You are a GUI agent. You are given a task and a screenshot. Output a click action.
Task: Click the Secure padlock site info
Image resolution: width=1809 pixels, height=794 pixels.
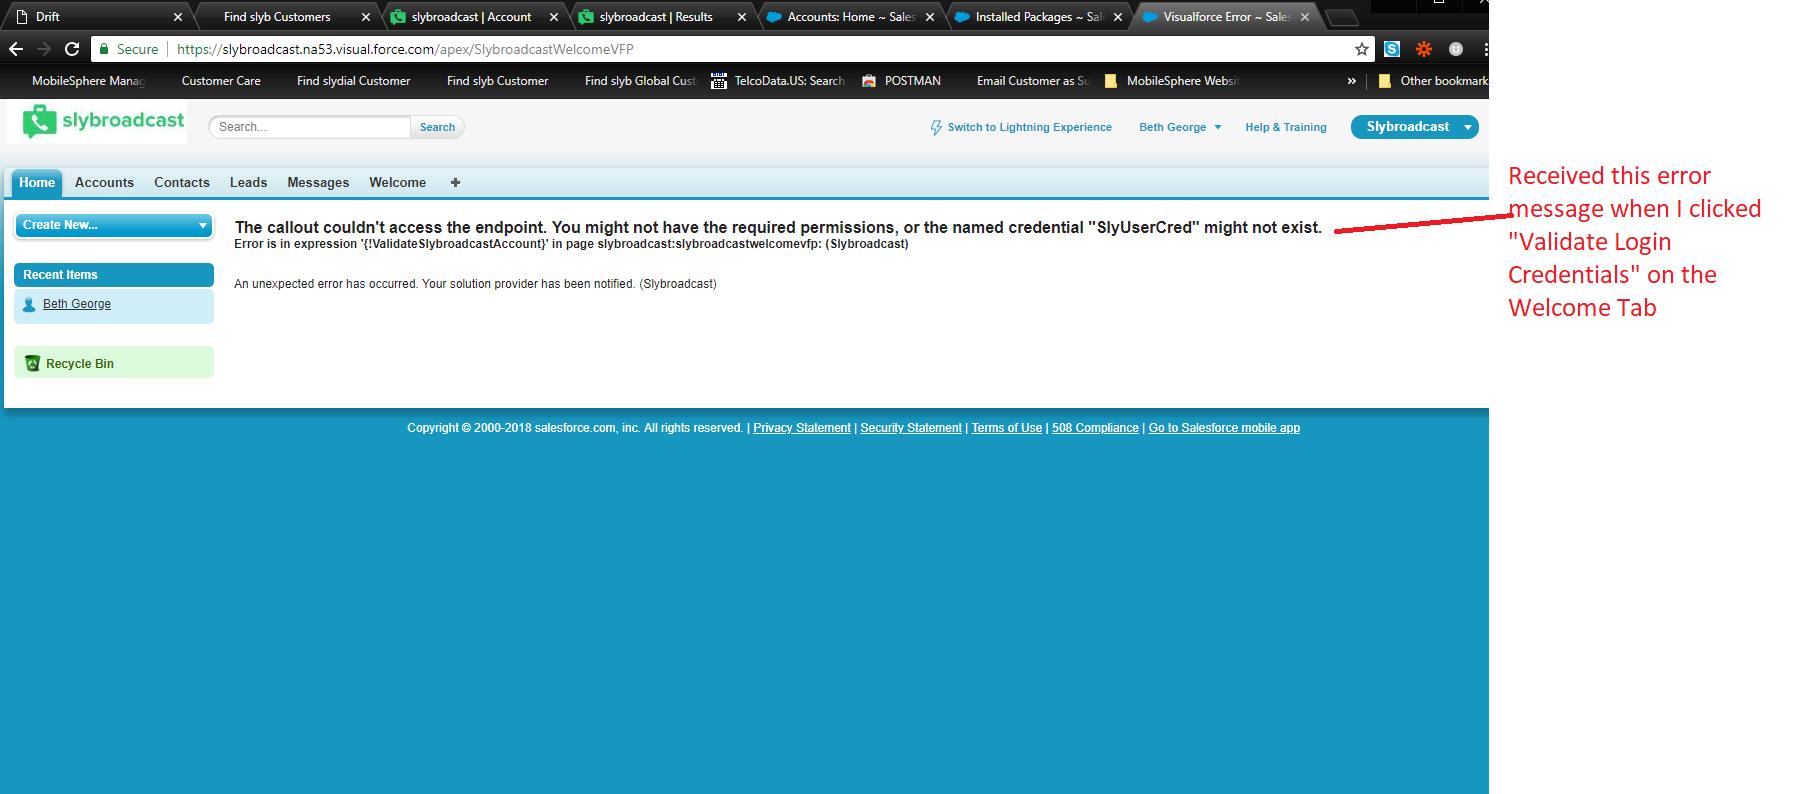(x=127, y=49)
